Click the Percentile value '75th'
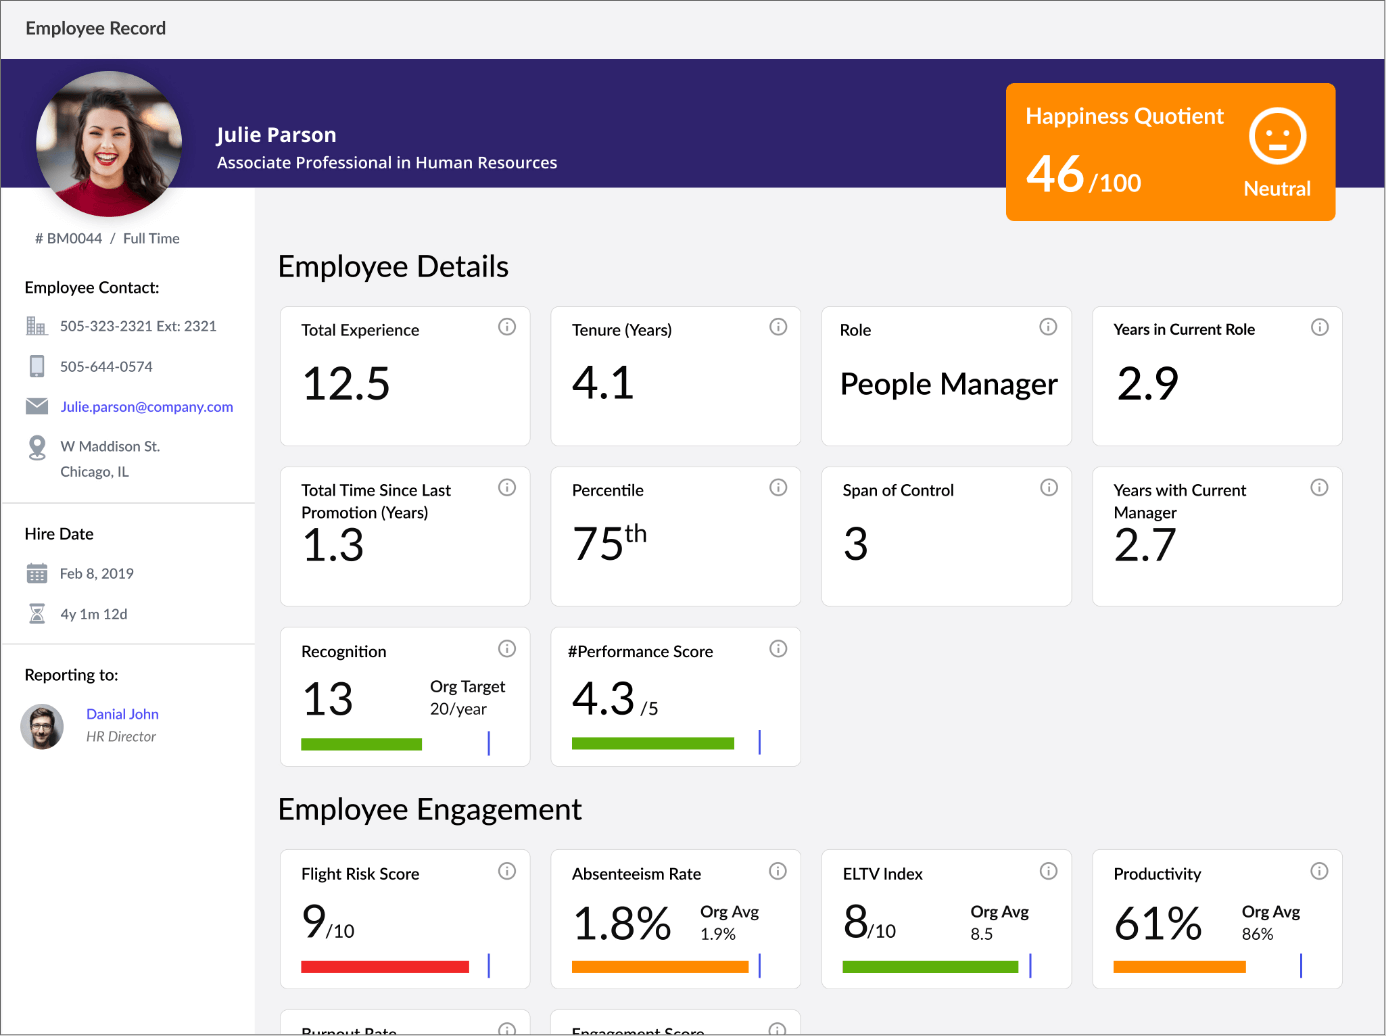 coord(609,543)
